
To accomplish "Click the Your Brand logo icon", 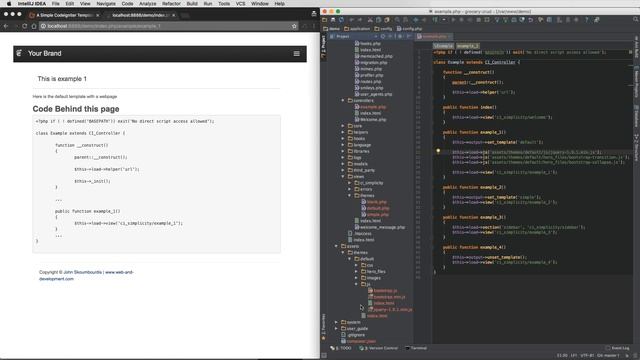I will pos(19,53).
